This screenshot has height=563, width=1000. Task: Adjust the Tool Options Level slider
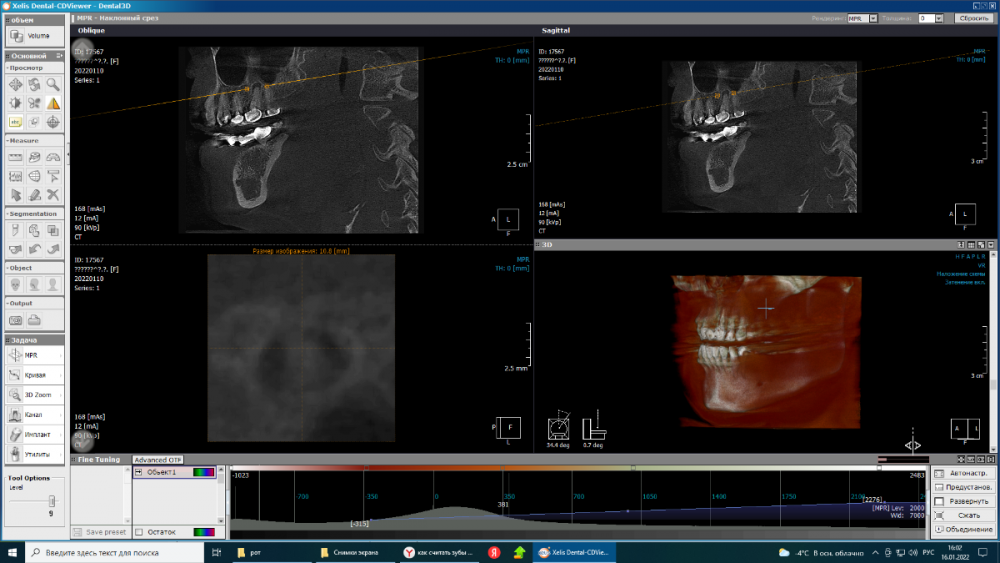click(x=51, y=499)
